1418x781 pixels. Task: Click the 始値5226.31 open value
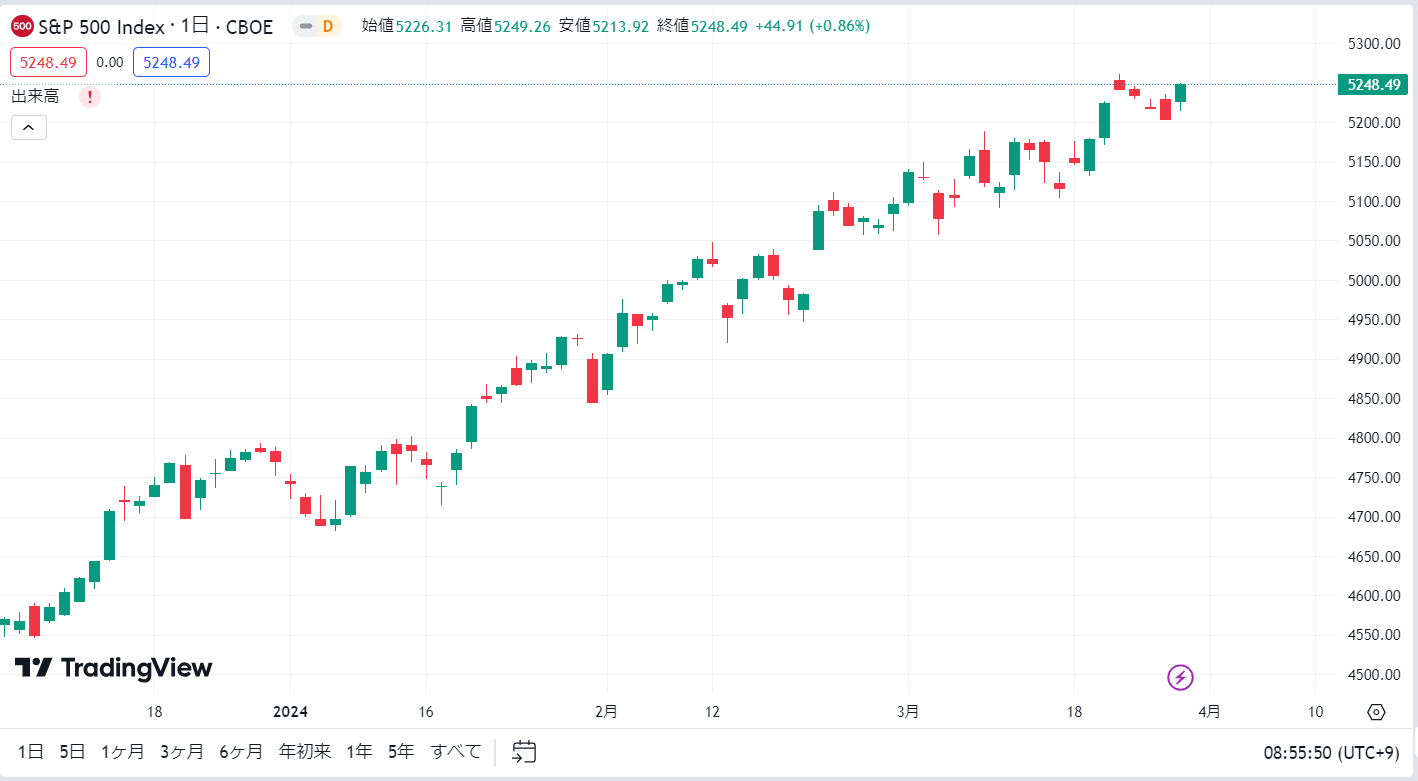pyautogui.click(x=408, y=26)
